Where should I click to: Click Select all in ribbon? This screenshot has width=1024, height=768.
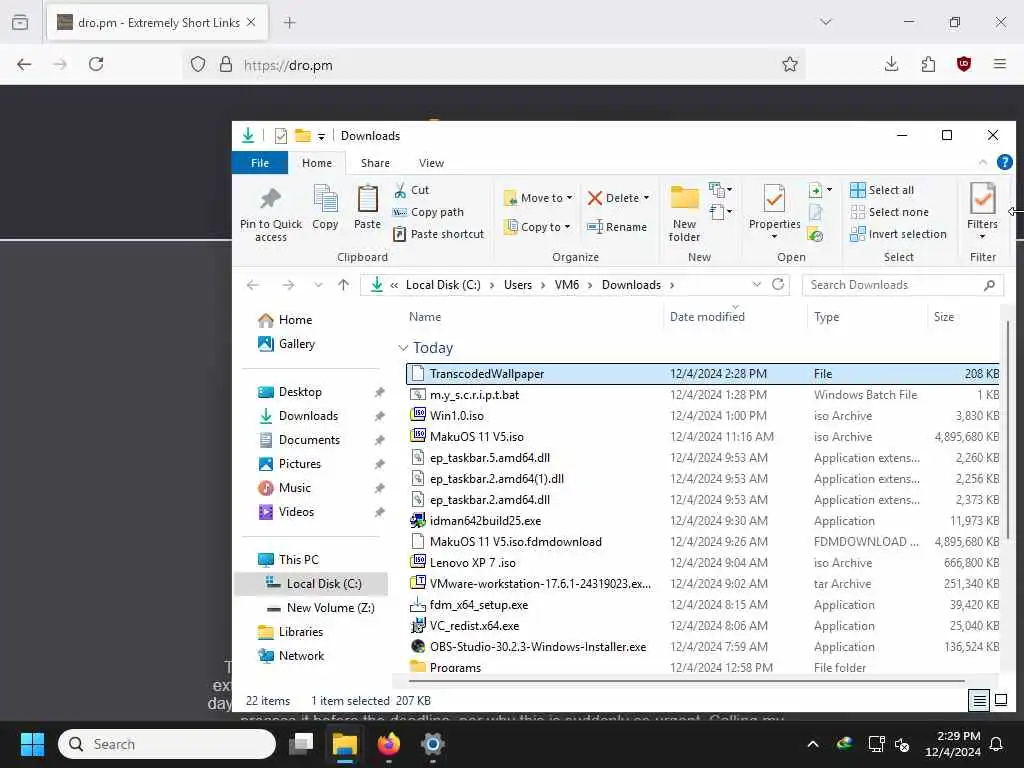[882, 190]
